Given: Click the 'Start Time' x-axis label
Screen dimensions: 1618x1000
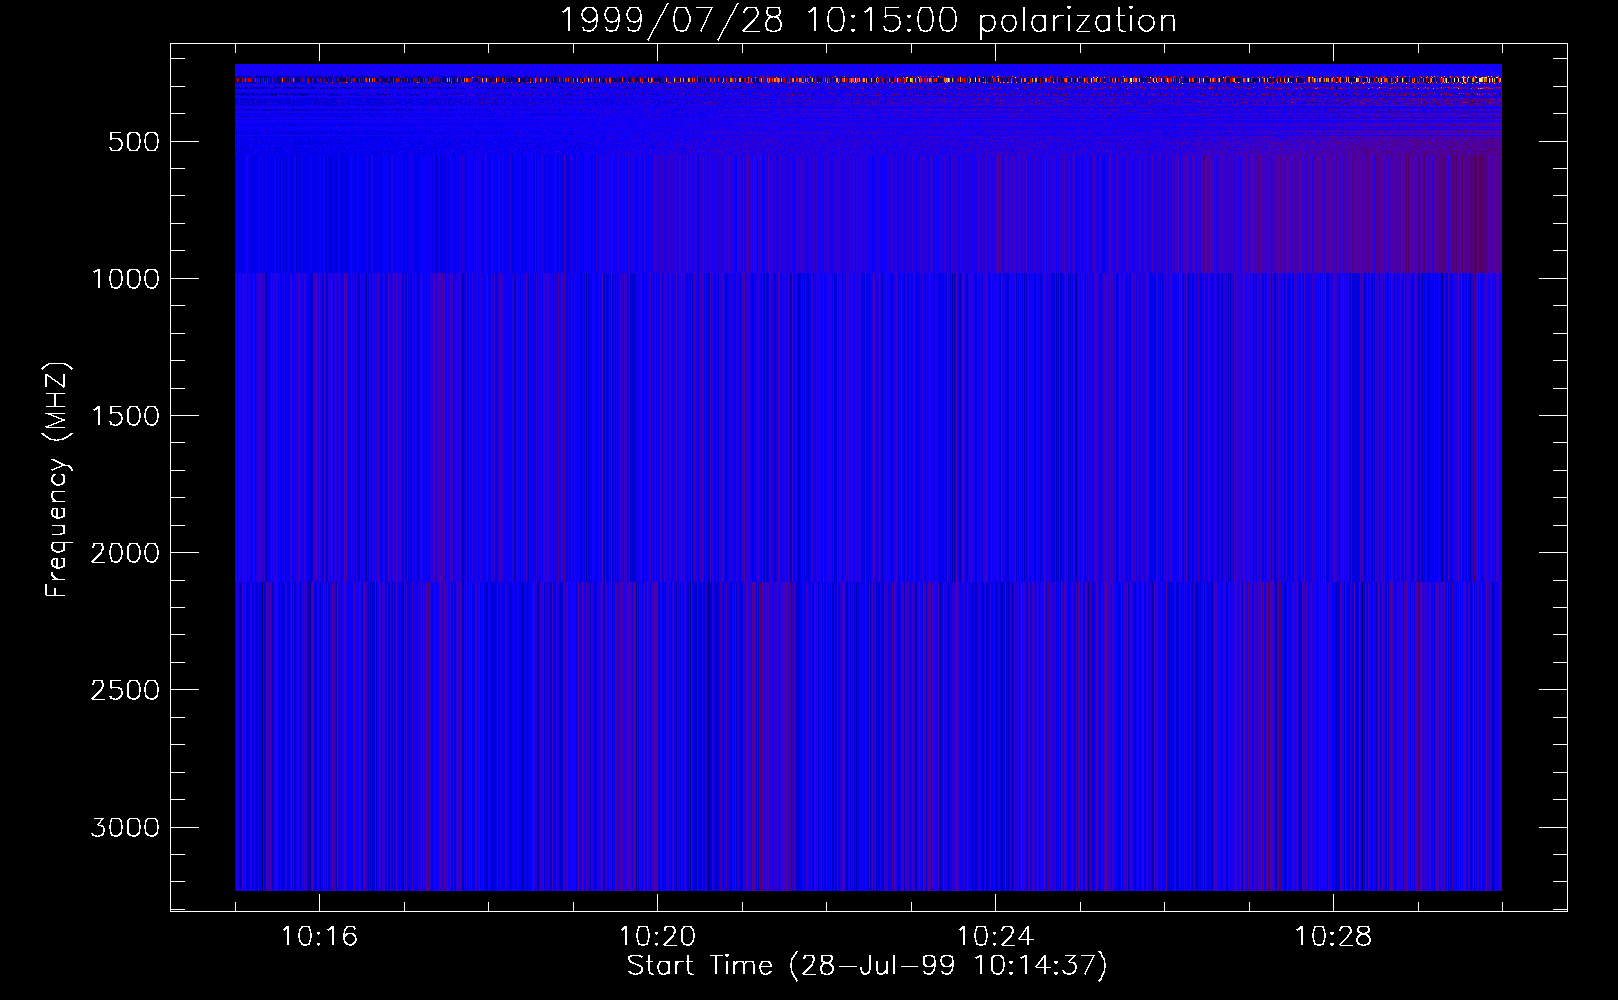Looking at the screenshot, I should pos(866,966).
